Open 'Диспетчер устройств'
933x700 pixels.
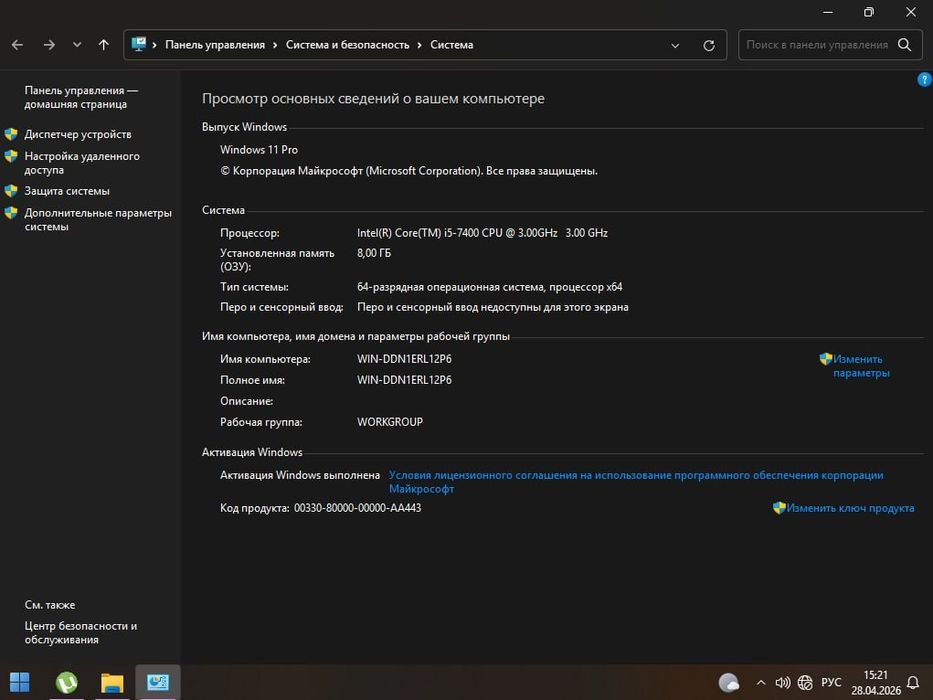point(78,135)
